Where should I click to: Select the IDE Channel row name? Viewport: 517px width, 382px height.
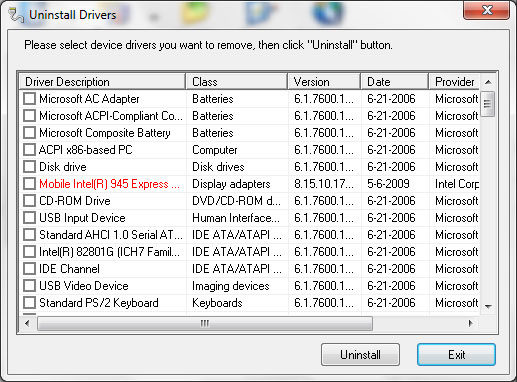tap(69, 269)
